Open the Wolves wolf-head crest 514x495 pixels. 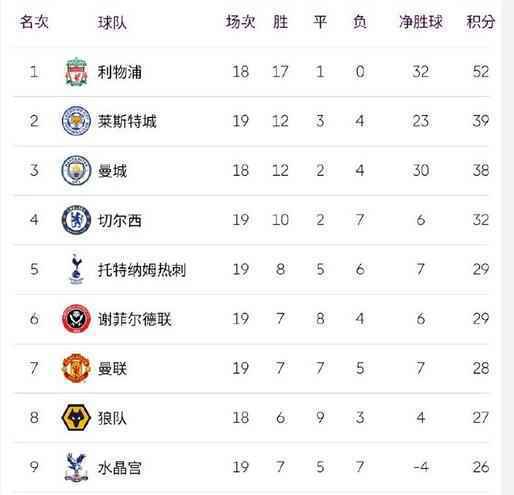click(76, 417)
